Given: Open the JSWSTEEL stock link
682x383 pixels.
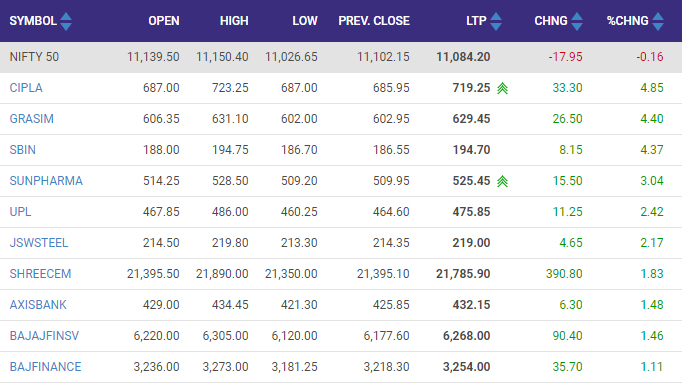Looking at the screenshot, I should (x=39, y=243).
